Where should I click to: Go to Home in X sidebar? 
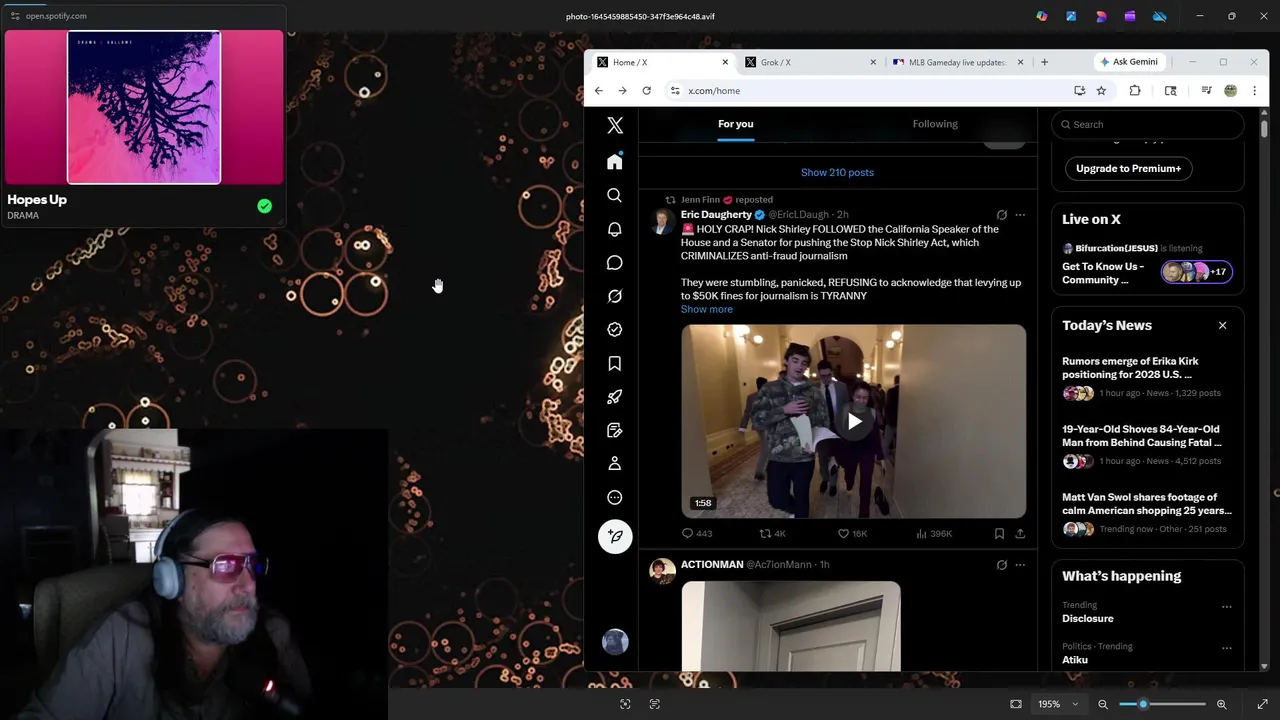click(615, 162)
